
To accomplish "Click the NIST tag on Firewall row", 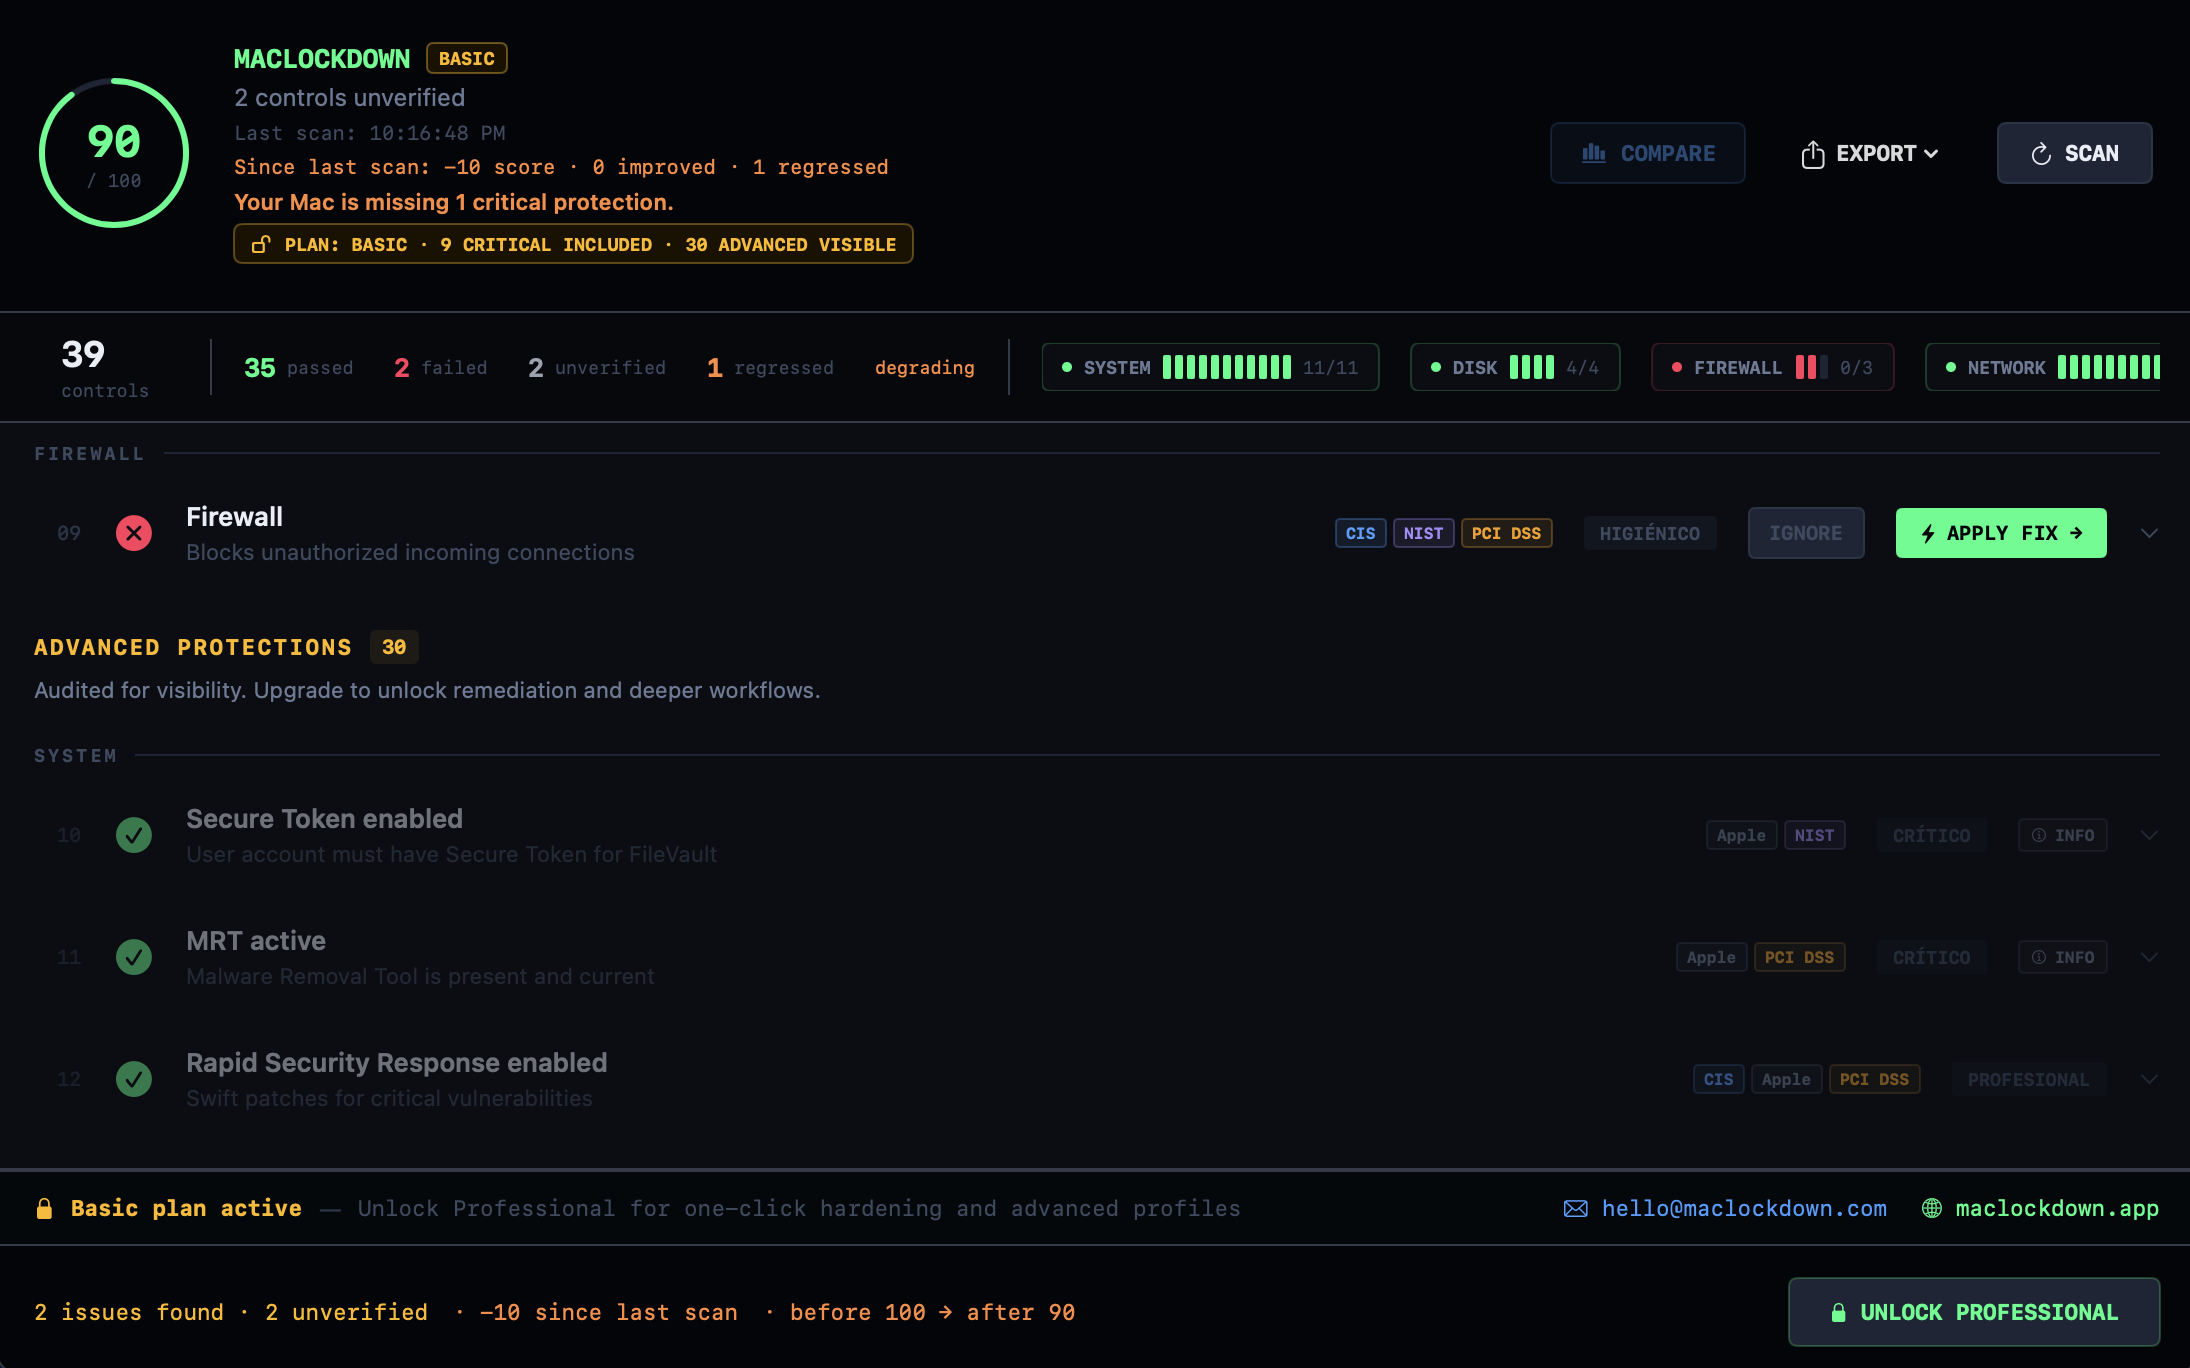I will point(1423,533).
